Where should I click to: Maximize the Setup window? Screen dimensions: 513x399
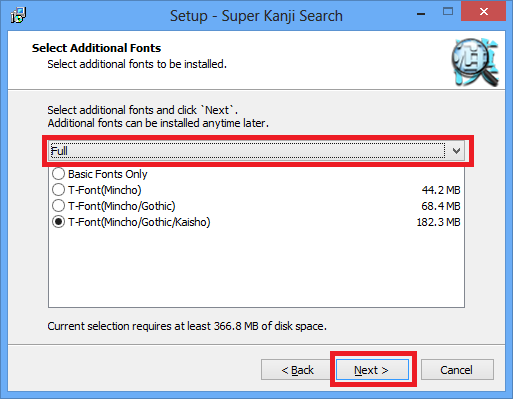pos(448,12)
